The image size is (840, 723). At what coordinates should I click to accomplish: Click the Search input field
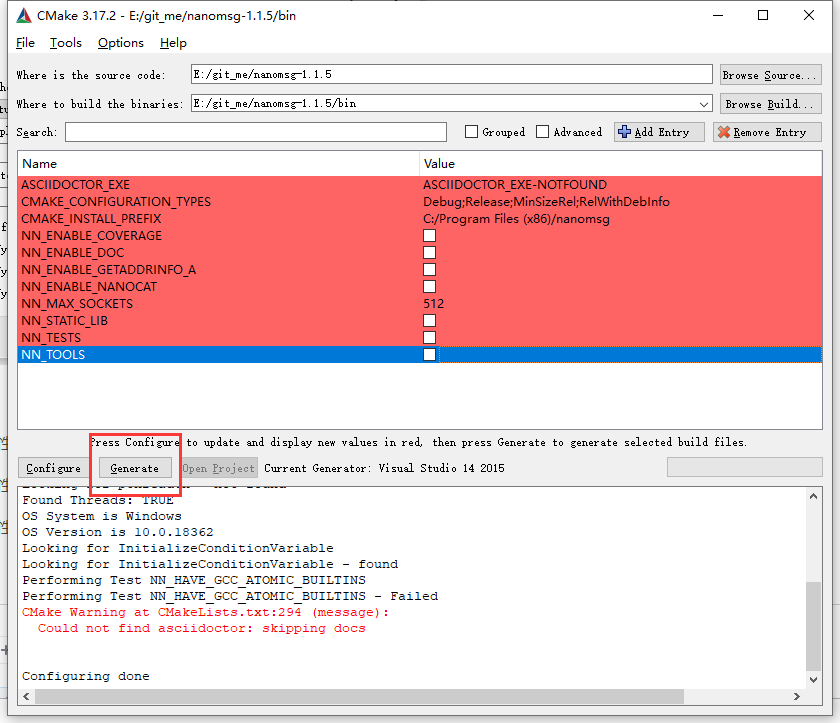pos(255,131)
